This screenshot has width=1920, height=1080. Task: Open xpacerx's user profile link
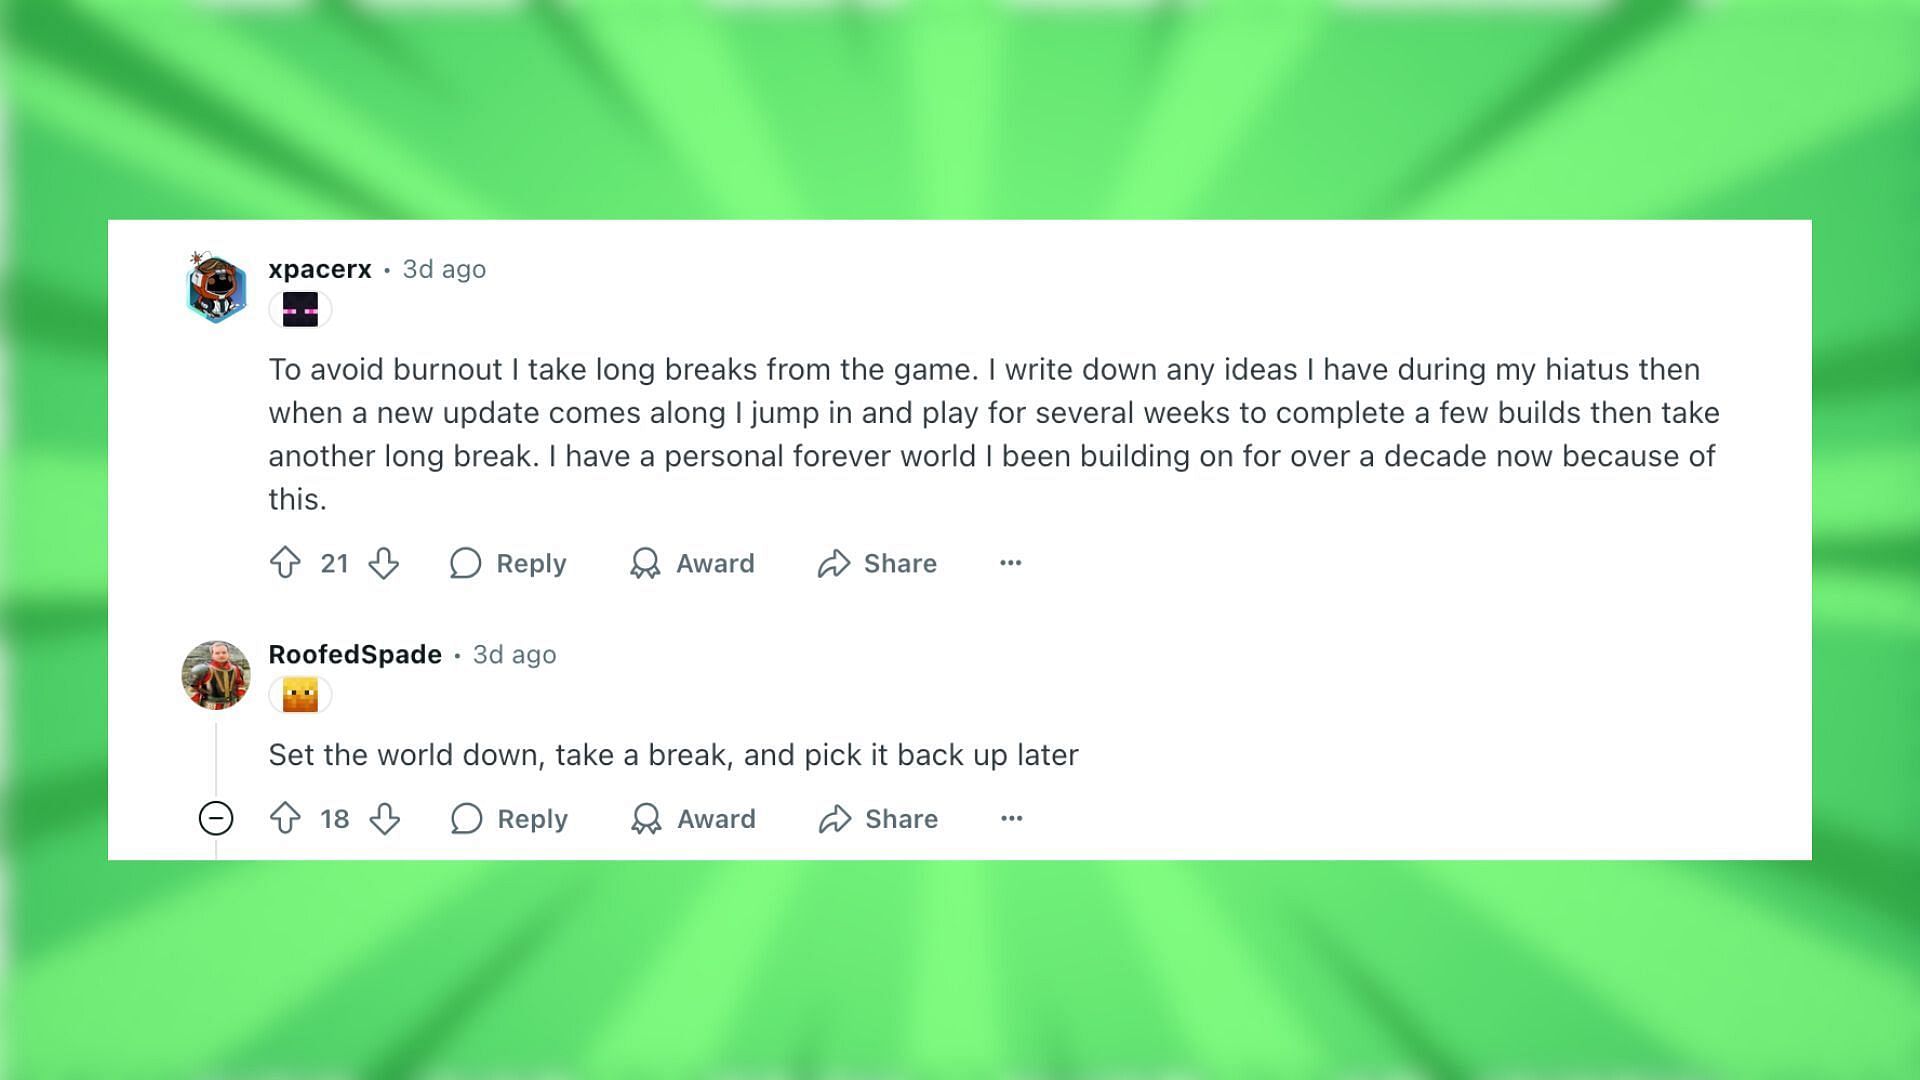320,269
